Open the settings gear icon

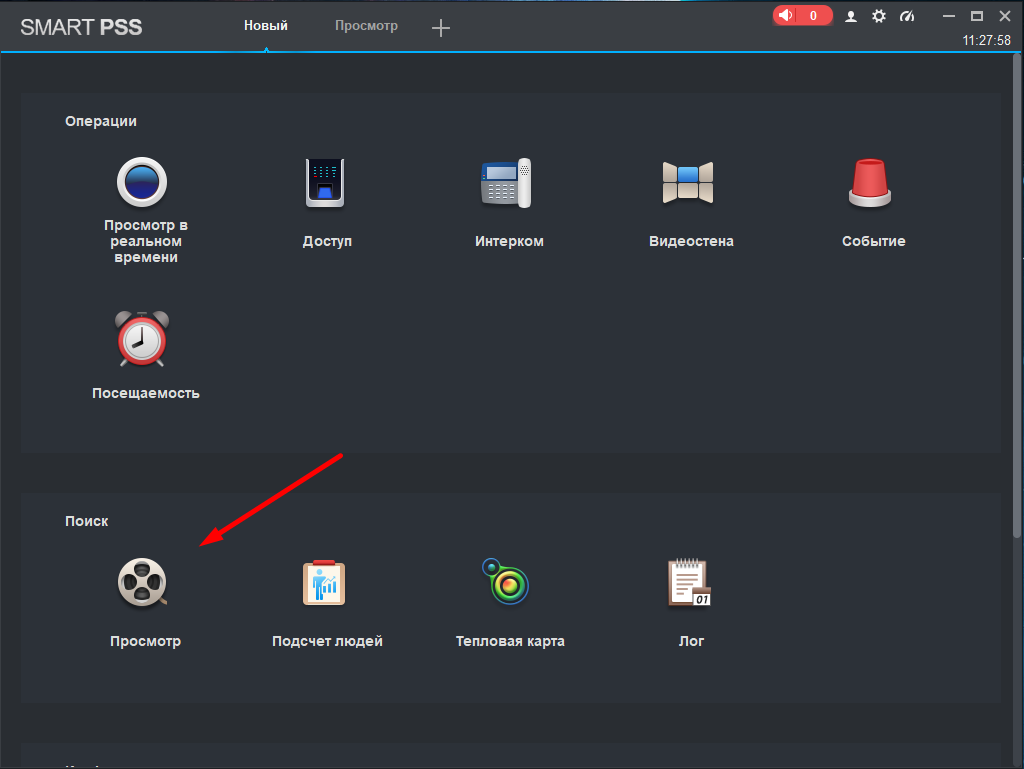[879, 16]
